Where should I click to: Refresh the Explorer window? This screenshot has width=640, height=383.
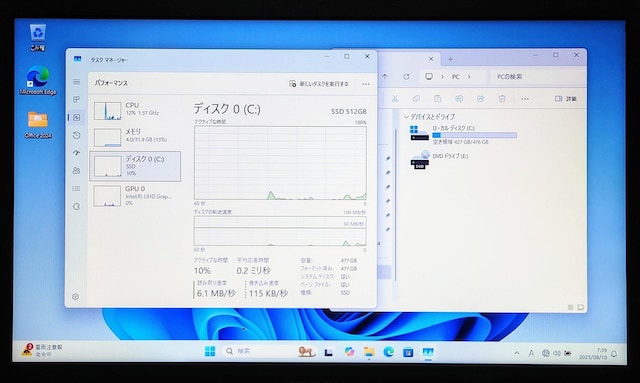(406, 76)
